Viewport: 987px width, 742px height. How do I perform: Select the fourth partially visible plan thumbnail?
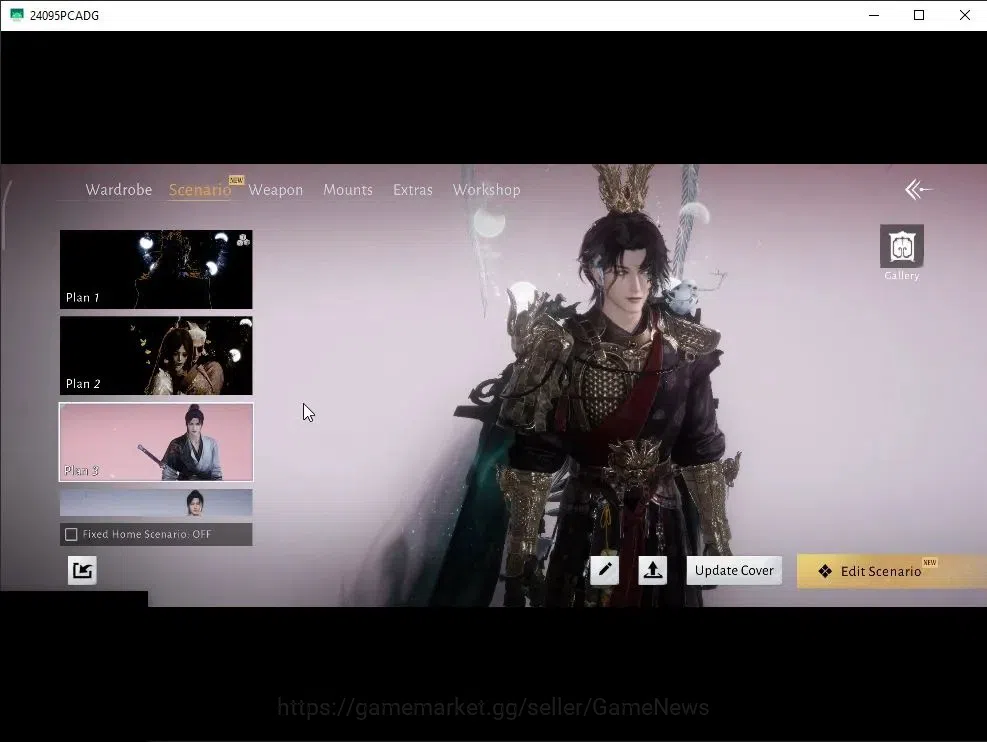coord(156,503)
